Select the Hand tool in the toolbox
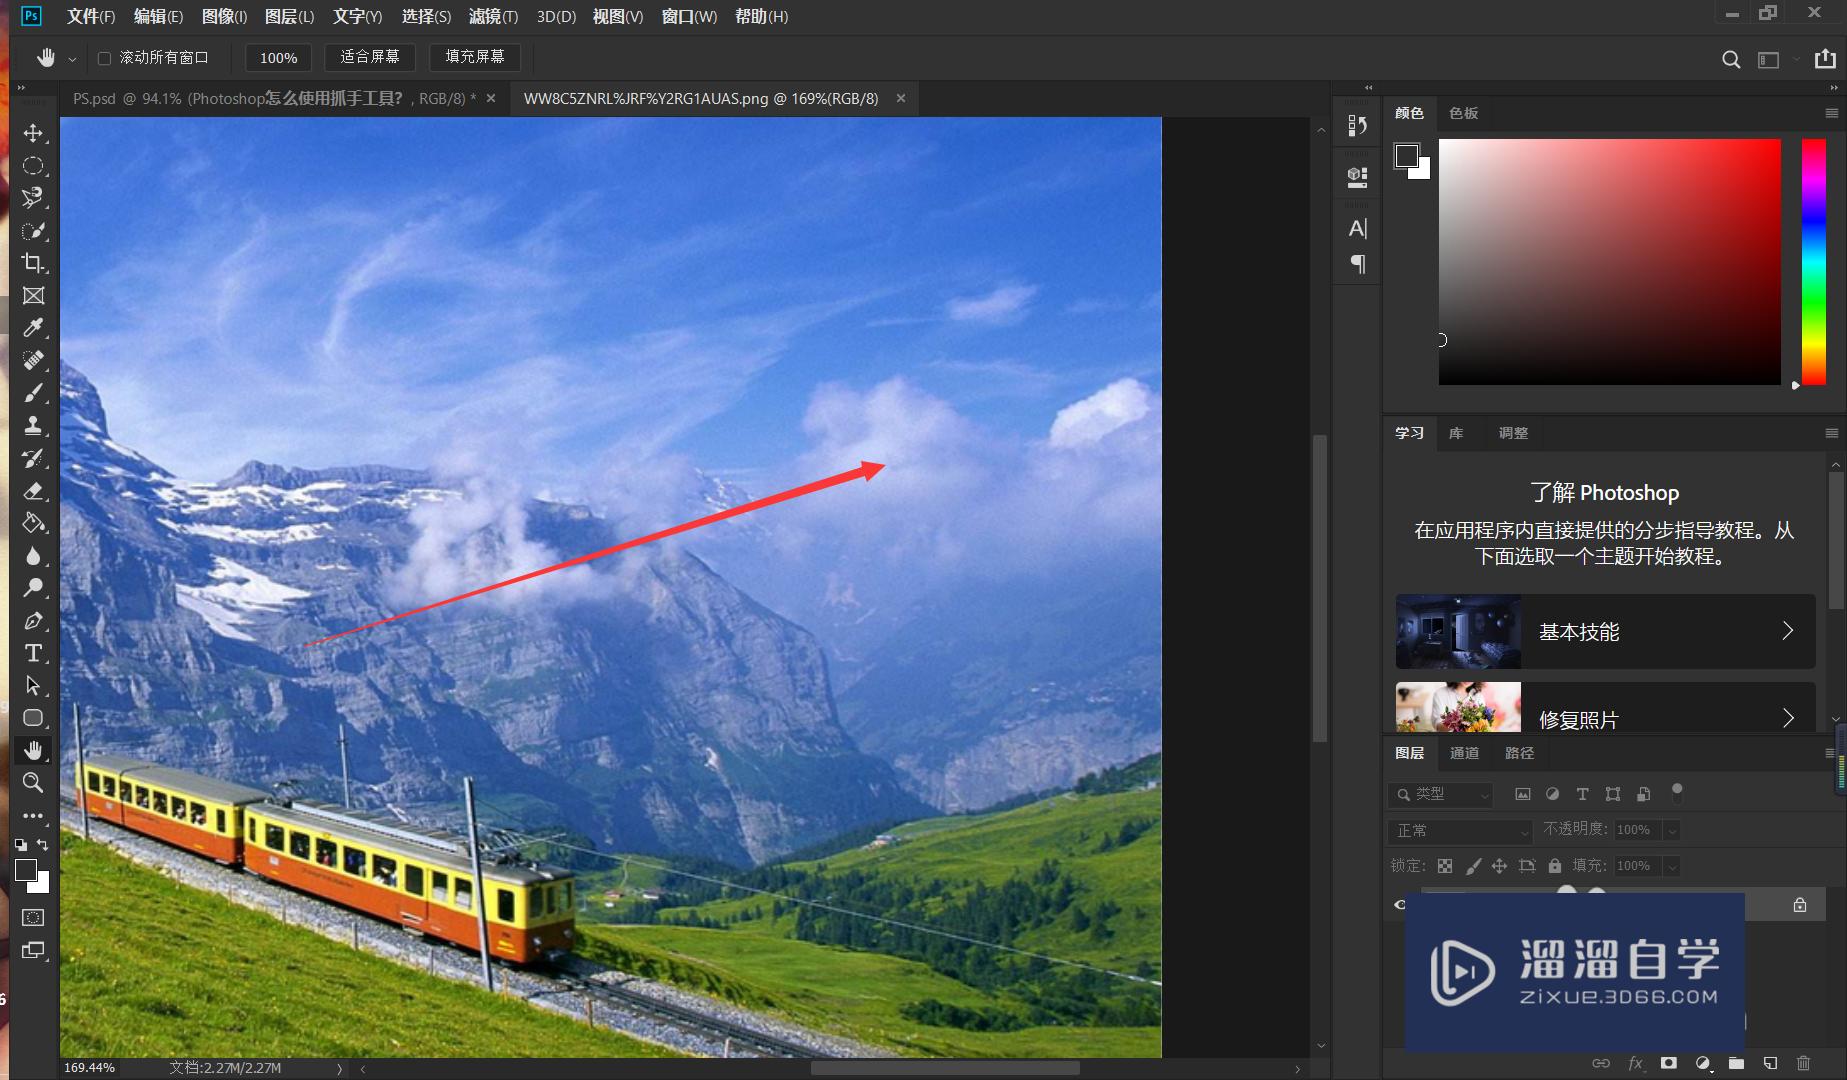Screen dimensions: 1847x1080 coord(33,750)
